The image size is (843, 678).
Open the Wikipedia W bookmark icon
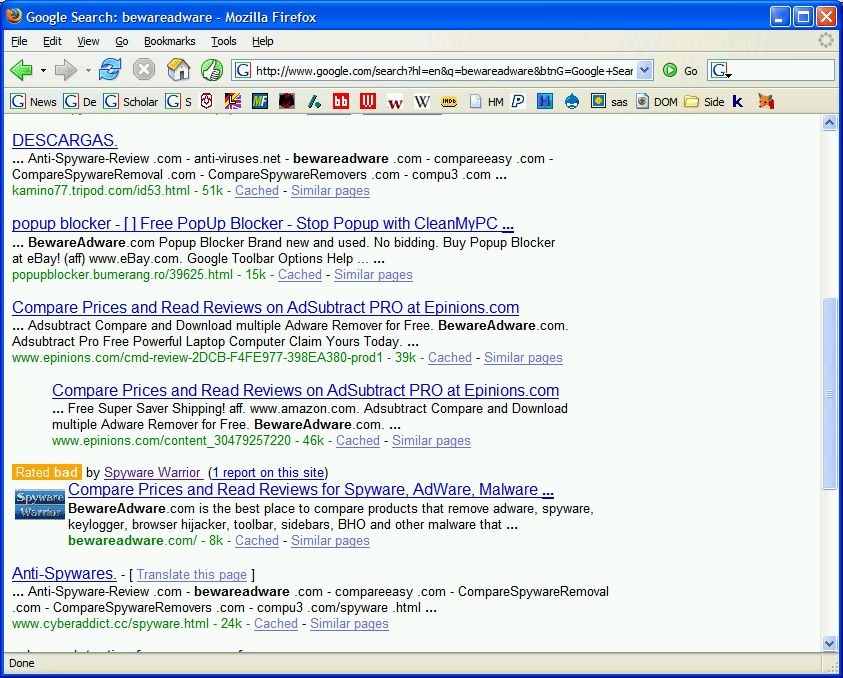pyautogui.click(x=422, y=101)
